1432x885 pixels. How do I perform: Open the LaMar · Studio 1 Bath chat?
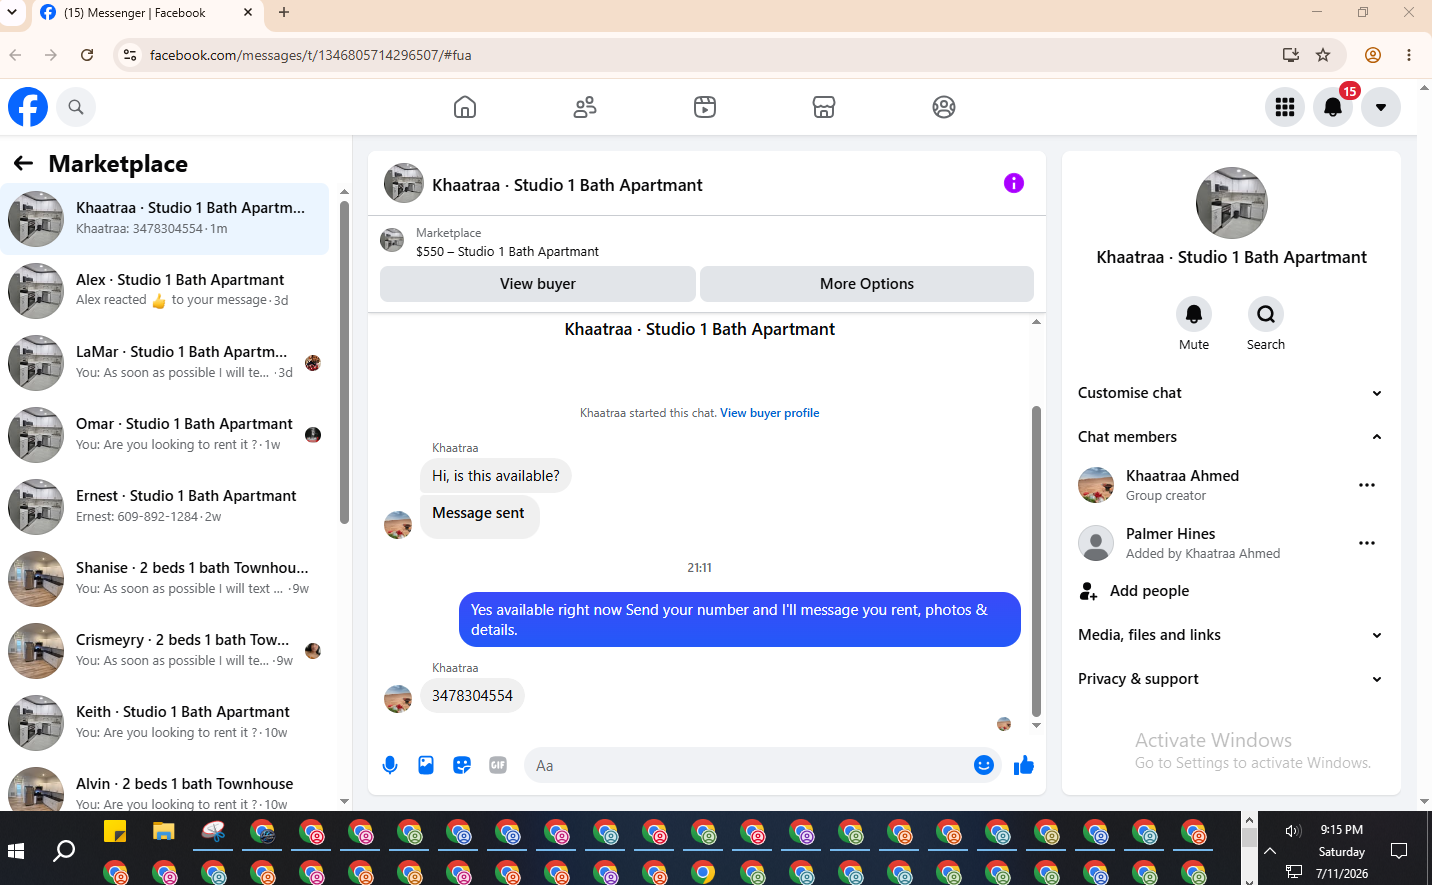(x=165, y=363)
